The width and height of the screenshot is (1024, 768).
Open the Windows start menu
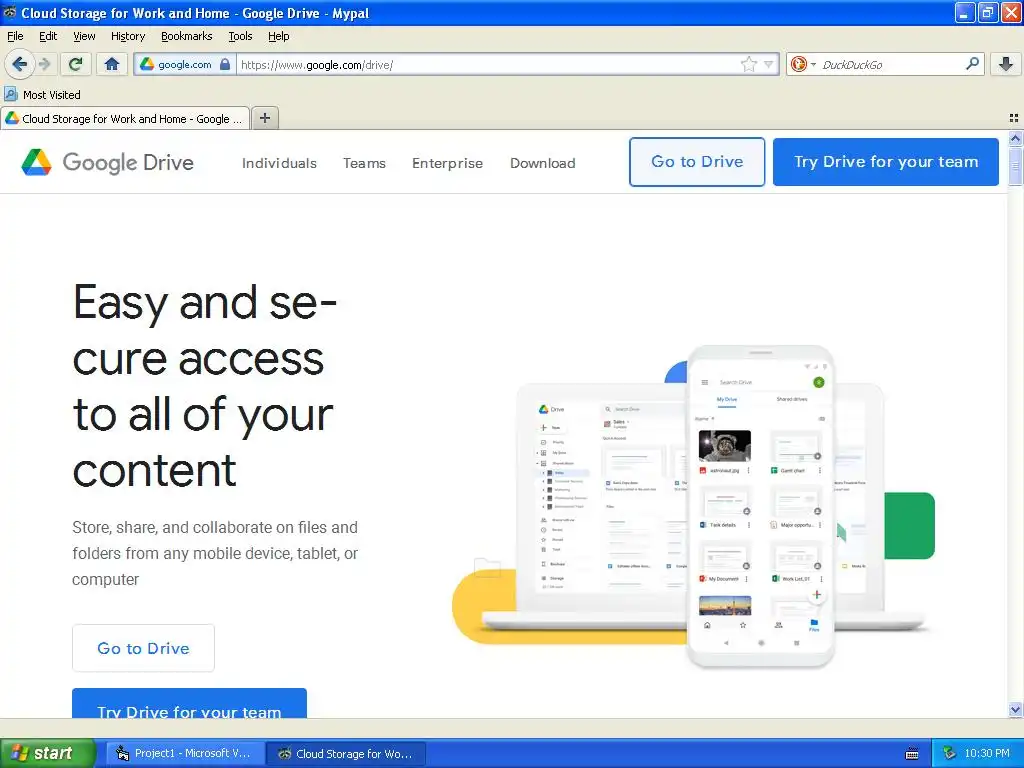48,753
